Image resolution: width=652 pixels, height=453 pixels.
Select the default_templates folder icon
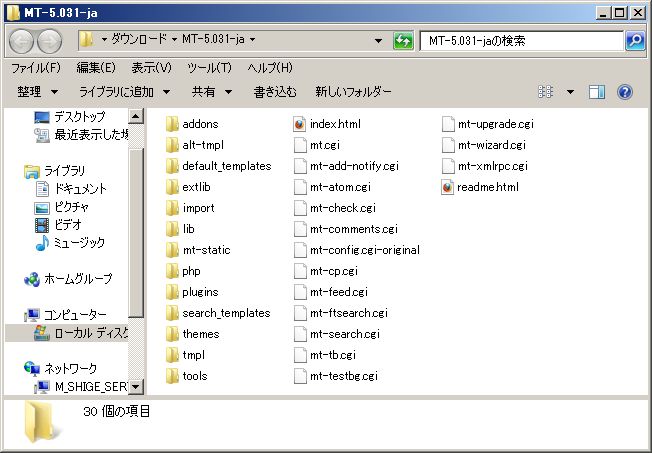(x=172, y=166)
